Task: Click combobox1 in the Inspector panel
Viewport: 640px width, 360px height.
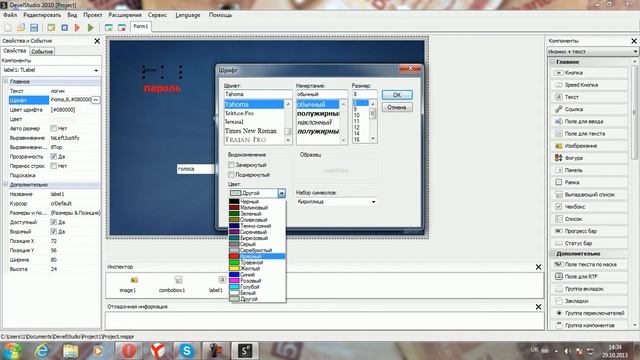Action: click(172, 284)
